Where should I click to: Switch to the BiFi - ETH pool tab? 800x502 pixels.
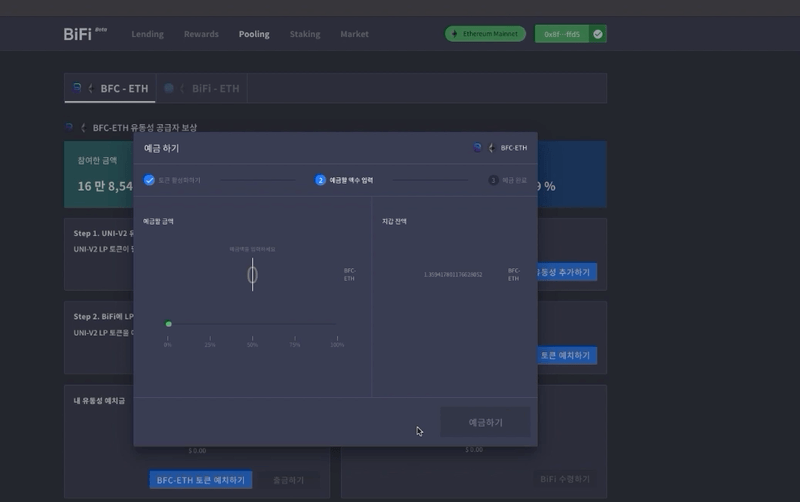pos(202,88)
